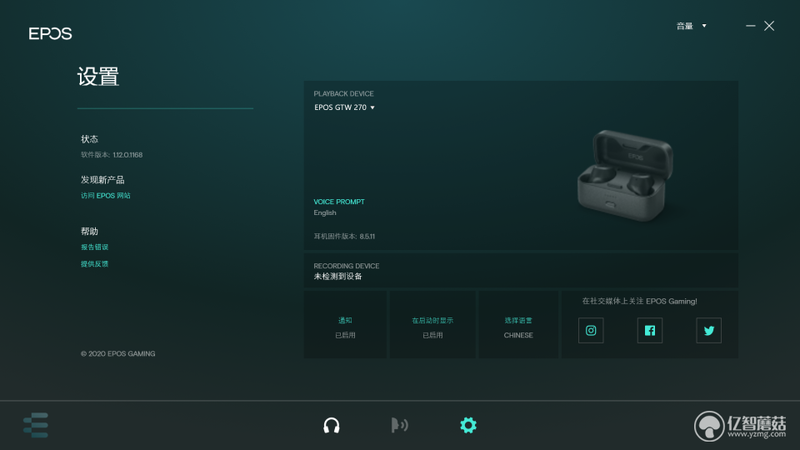Click the English voice prompt value
The height and width of the screenshot is (450, 800).
click(325, 213)
